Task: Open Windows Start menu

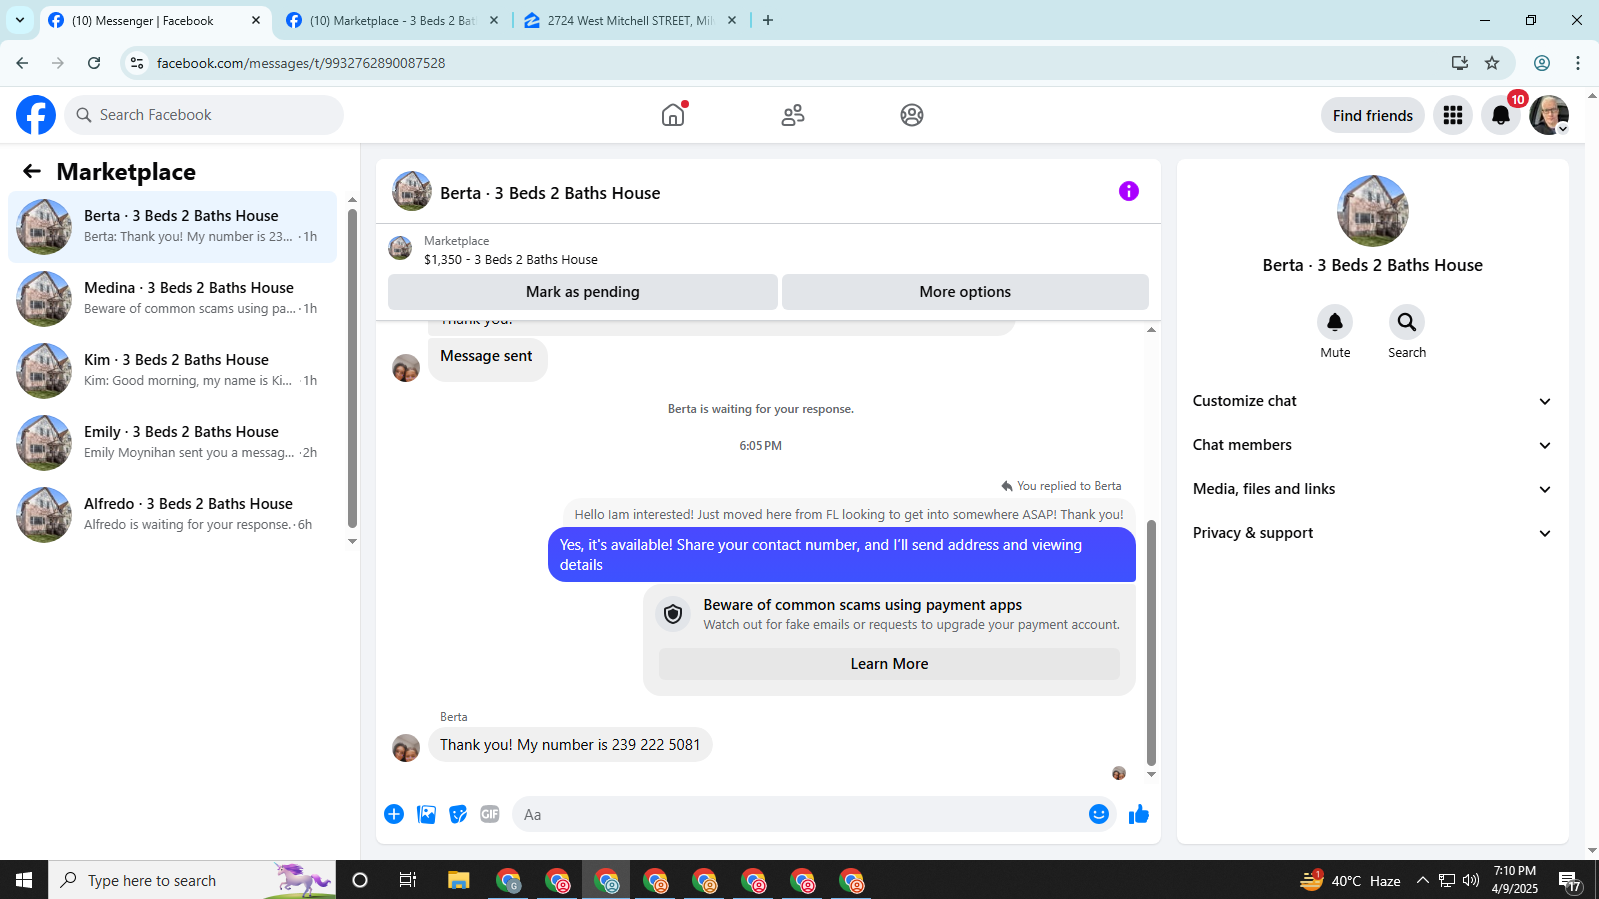Action: click(24, 880)
